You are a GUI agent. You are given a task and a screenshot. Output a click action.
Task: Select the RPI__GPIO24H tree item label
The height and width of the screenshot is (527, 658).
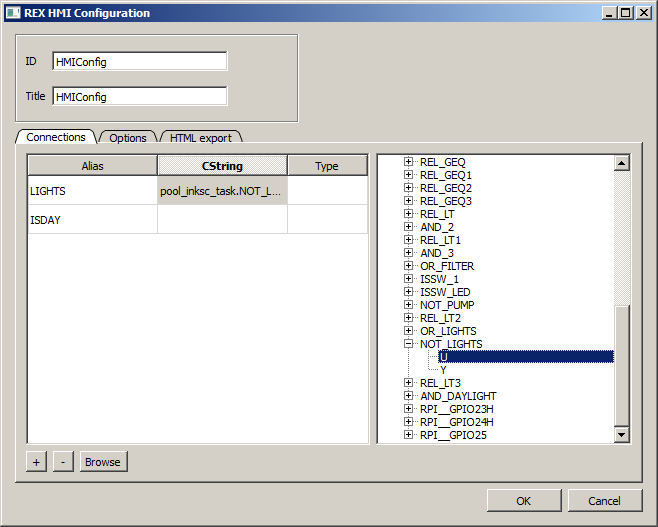click(457, 422)
